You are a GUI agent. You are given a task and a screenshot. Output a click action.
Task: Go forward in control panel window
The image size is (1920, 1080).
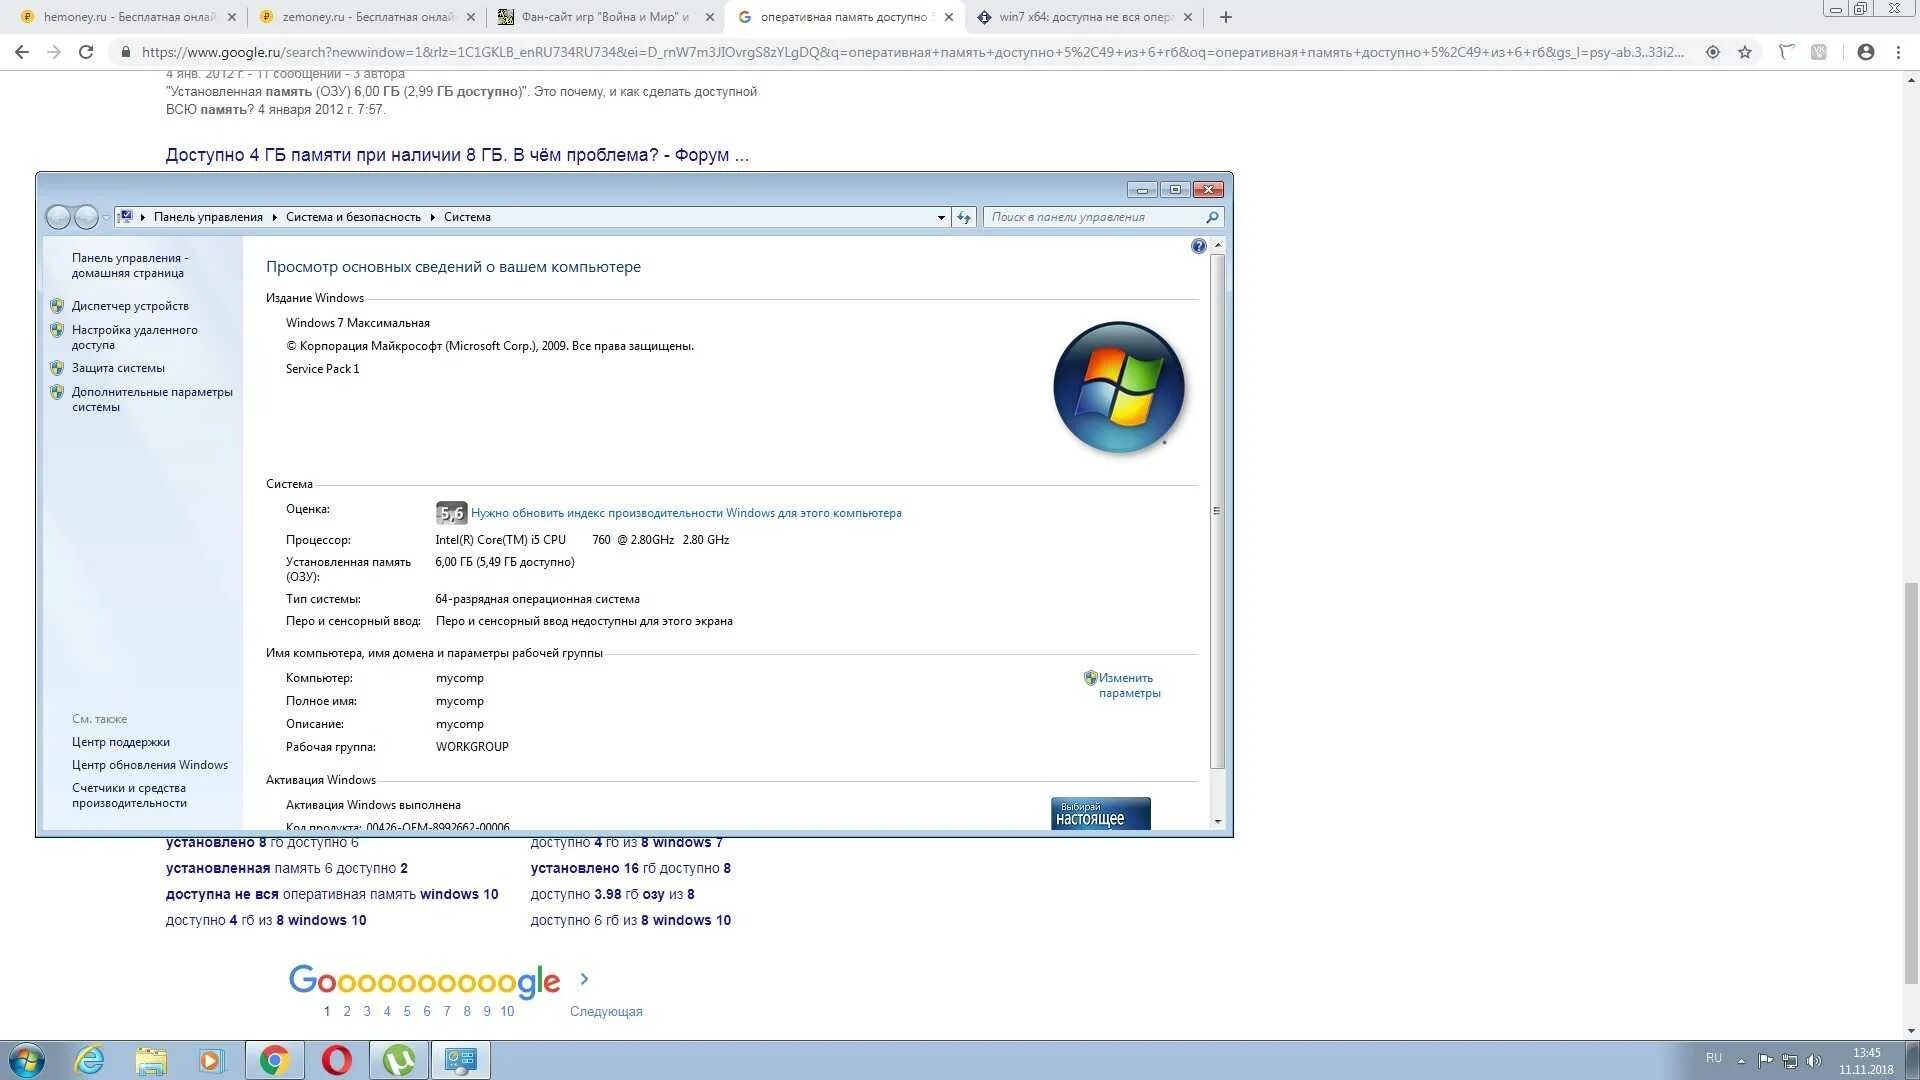87,217
